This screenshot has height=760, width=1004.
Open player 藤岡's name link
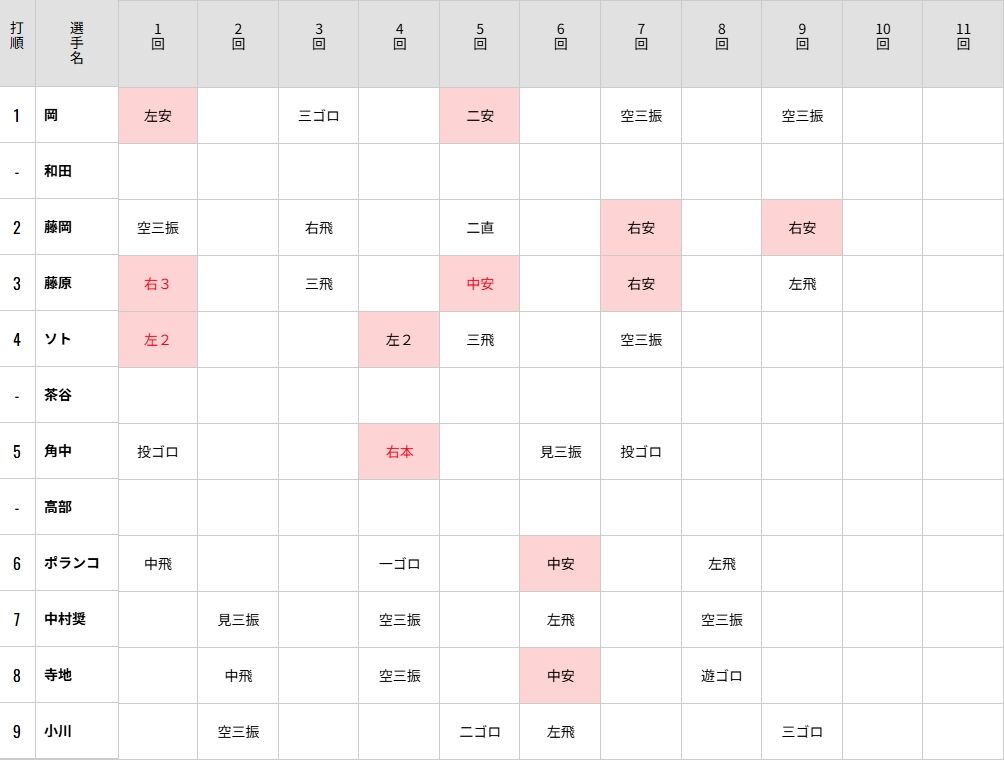[58, 227]
